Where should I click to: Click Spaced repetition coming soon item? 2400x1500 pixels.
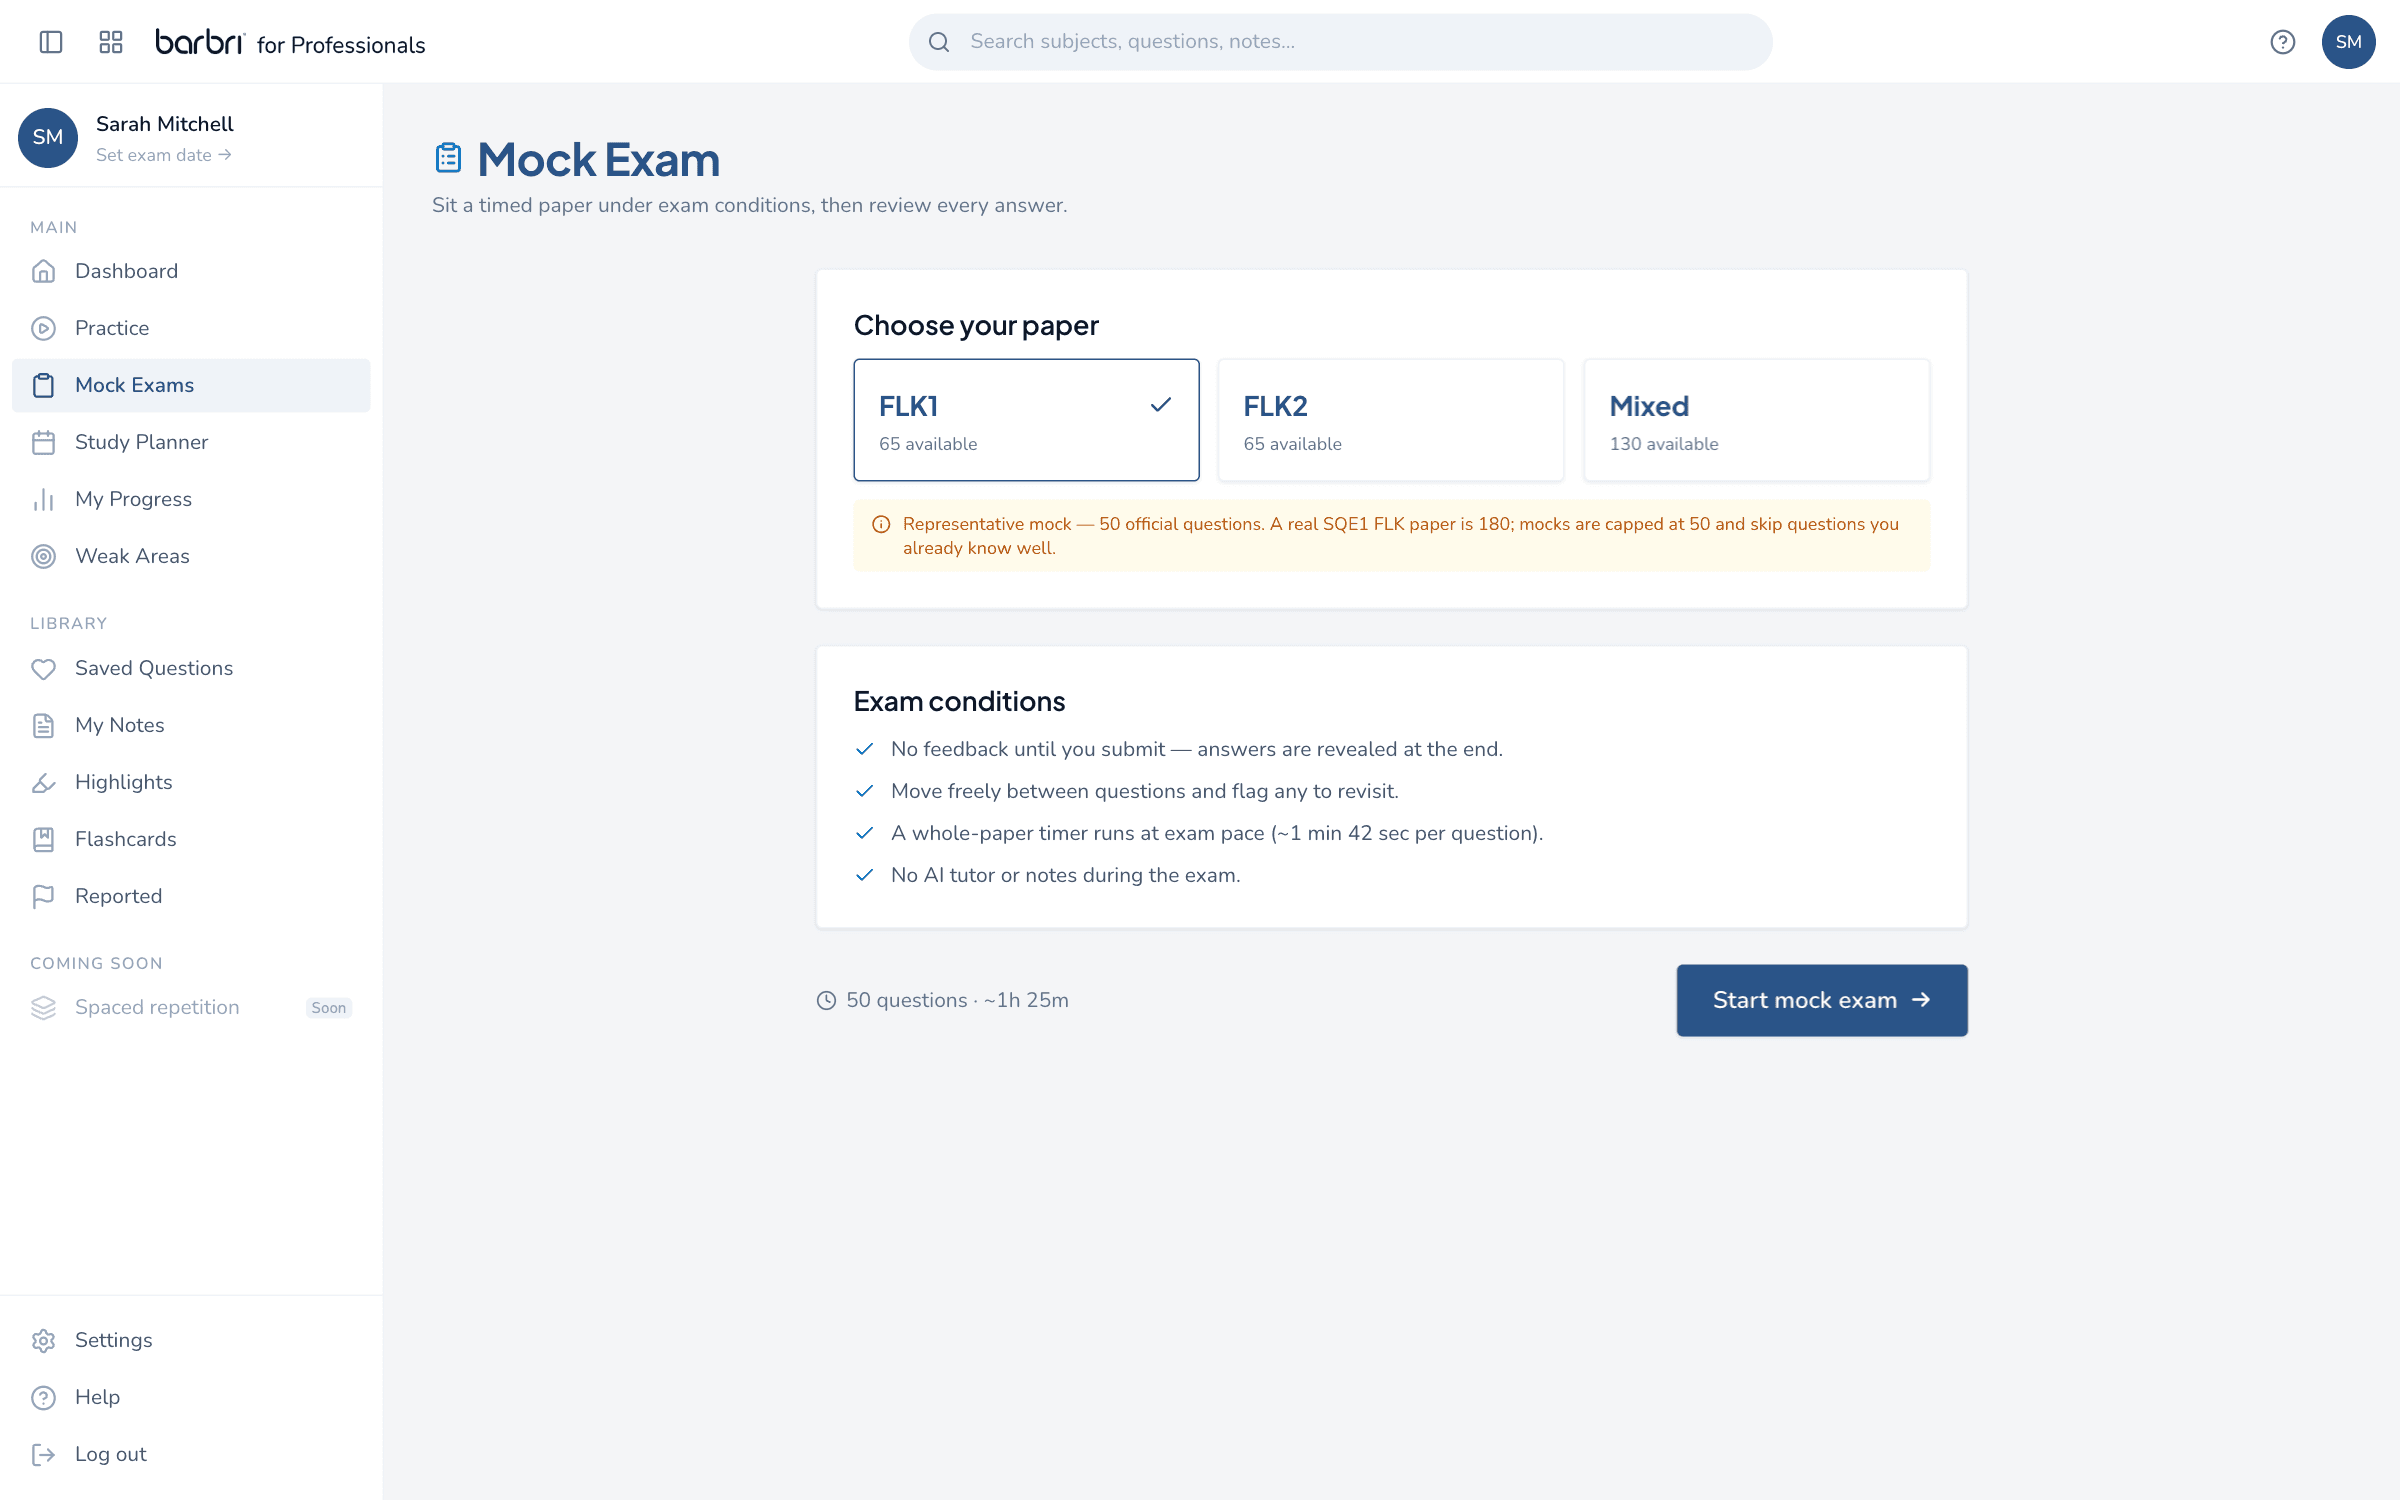click(191, 1007)
